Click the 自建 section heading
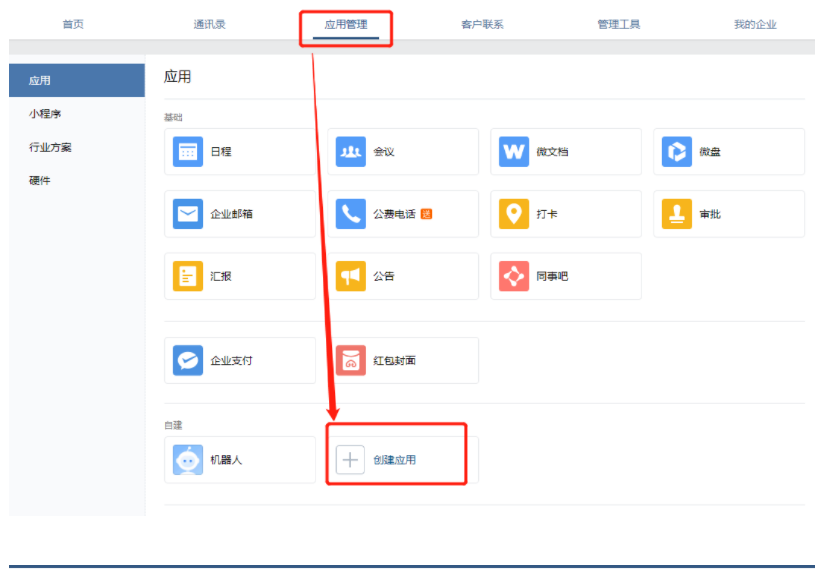 pyautogui.click(x=173, y=426)
